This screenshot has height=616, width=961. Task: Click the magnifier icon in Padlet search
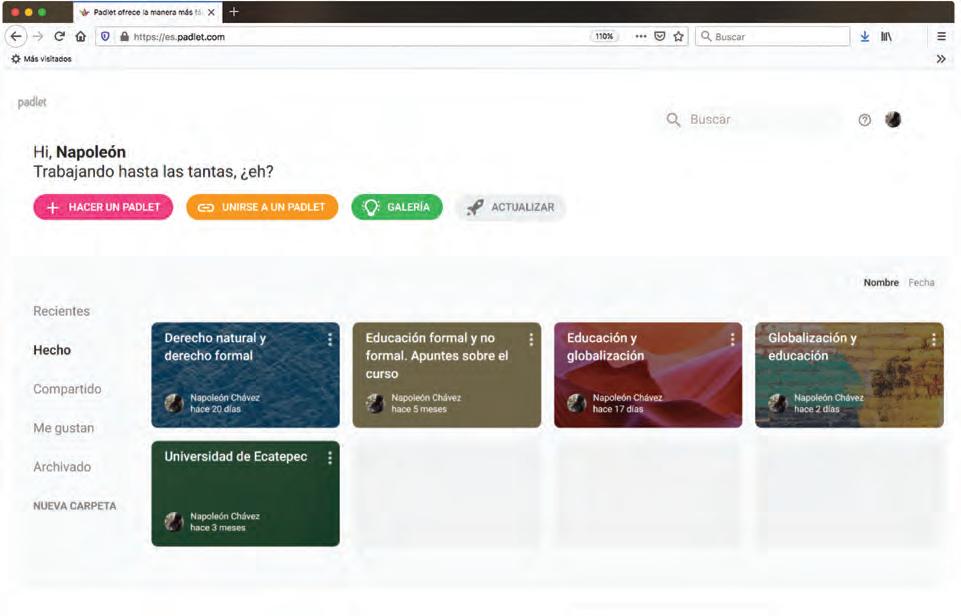[674, 120]
